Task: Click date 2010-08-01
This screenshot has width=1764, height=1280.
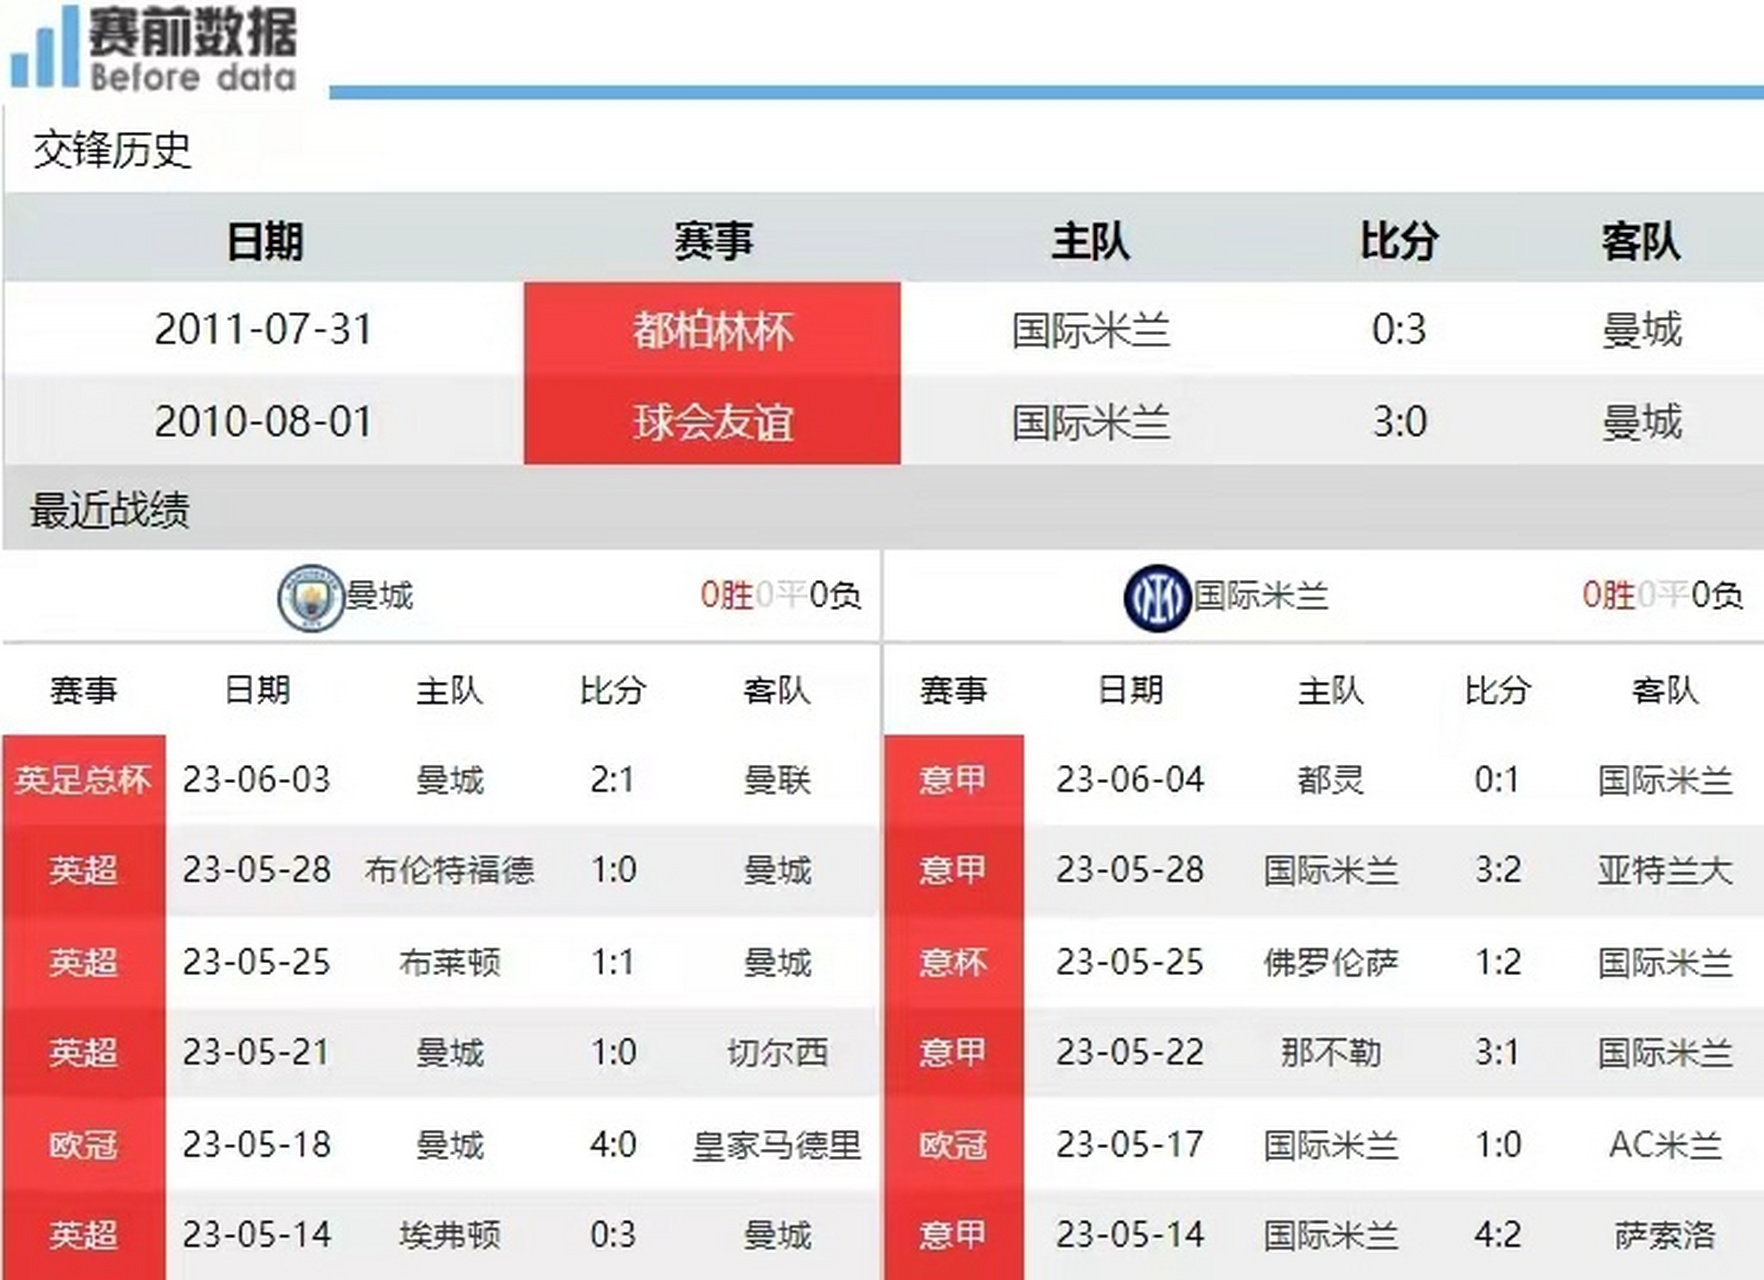Action: 263,421
